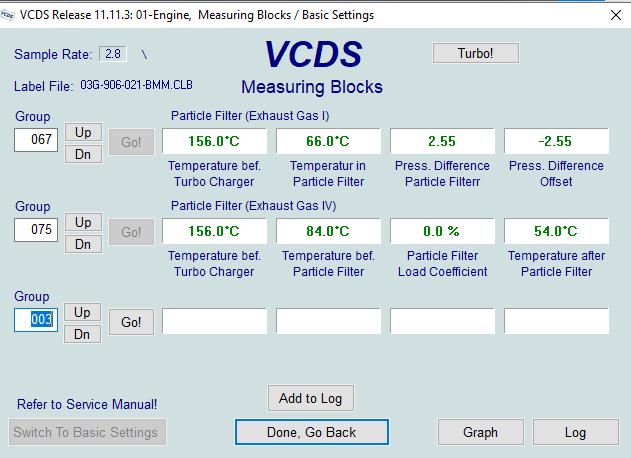Click Done, Go Back button
Image resolution: width=631 pixels, height=458 pixels.
tap(311, 432)
